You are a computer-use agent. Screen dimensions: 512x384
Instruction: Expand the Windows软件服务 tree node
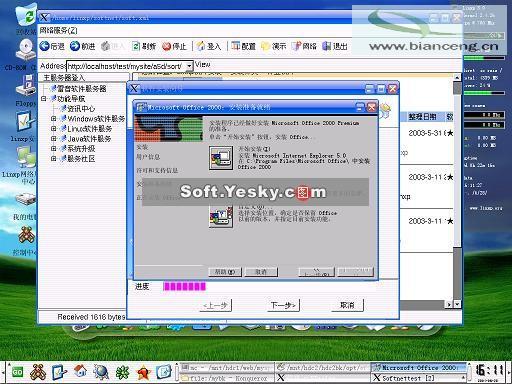[53, 119]
